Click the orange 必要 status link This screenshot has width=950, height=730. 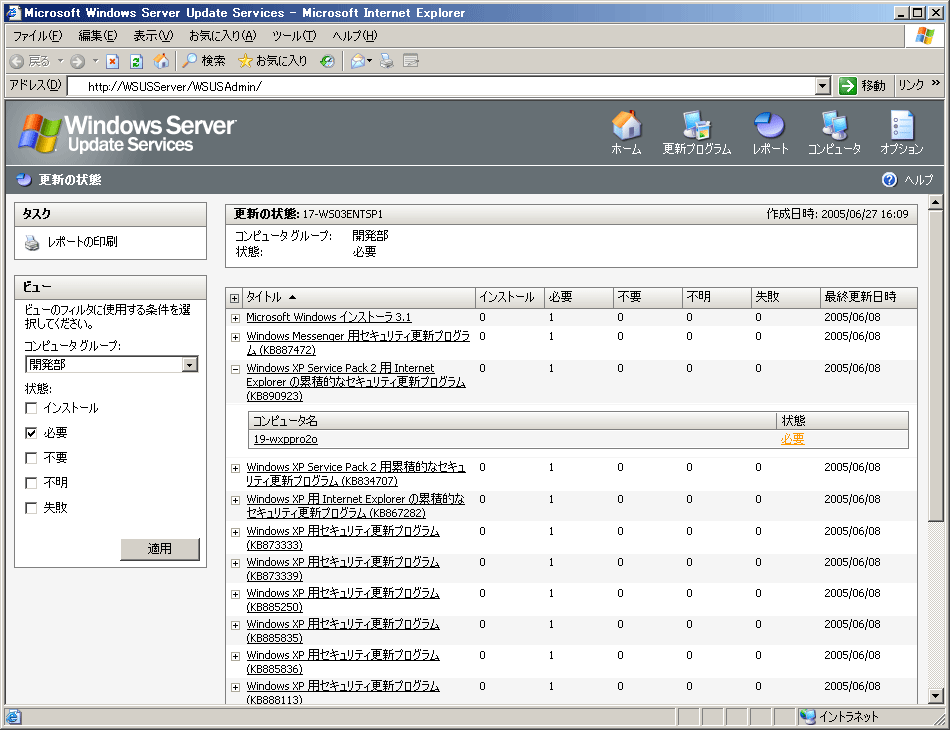coord(792,439)
